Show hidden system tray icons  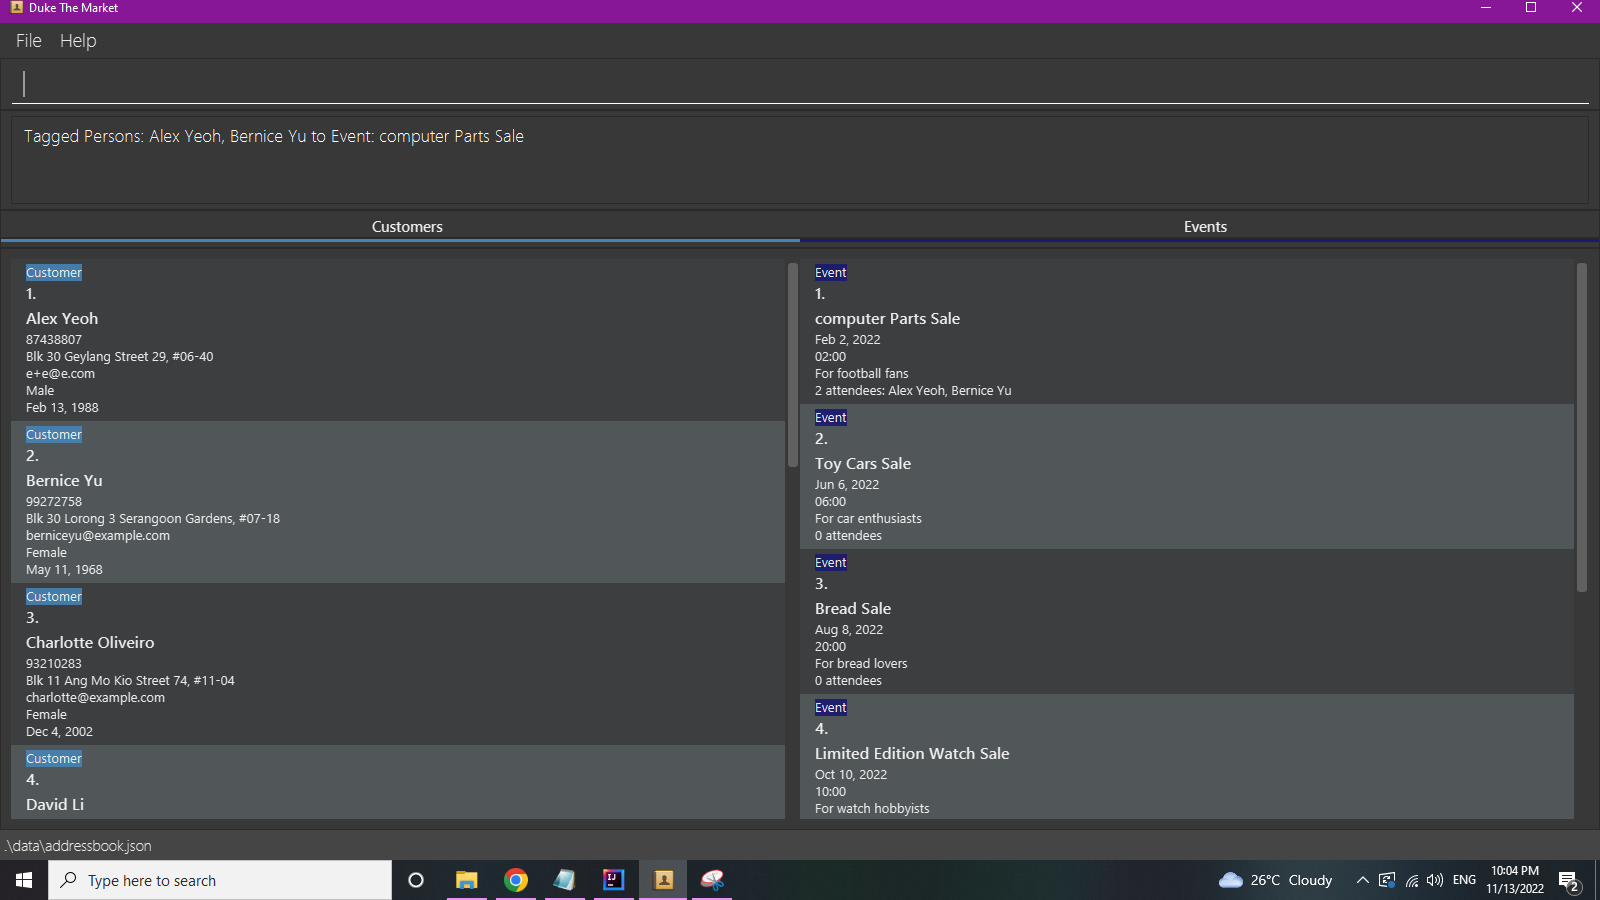(1362, 880)
